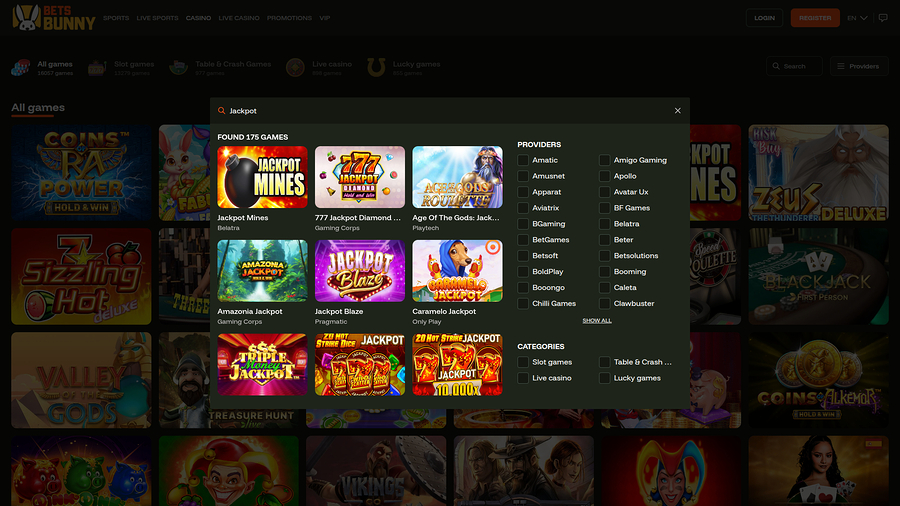Open the Providers filter button
Viewport: 900px width, 506px height.
point(859,66)
